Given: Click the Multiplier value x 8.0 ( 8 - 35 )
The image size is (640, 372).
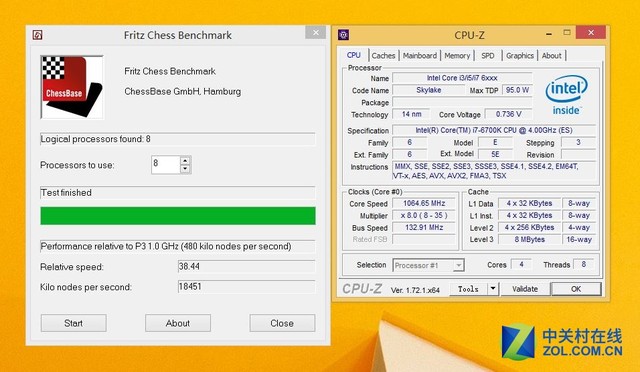Looking at the screenshot, I should click(424, 215).
